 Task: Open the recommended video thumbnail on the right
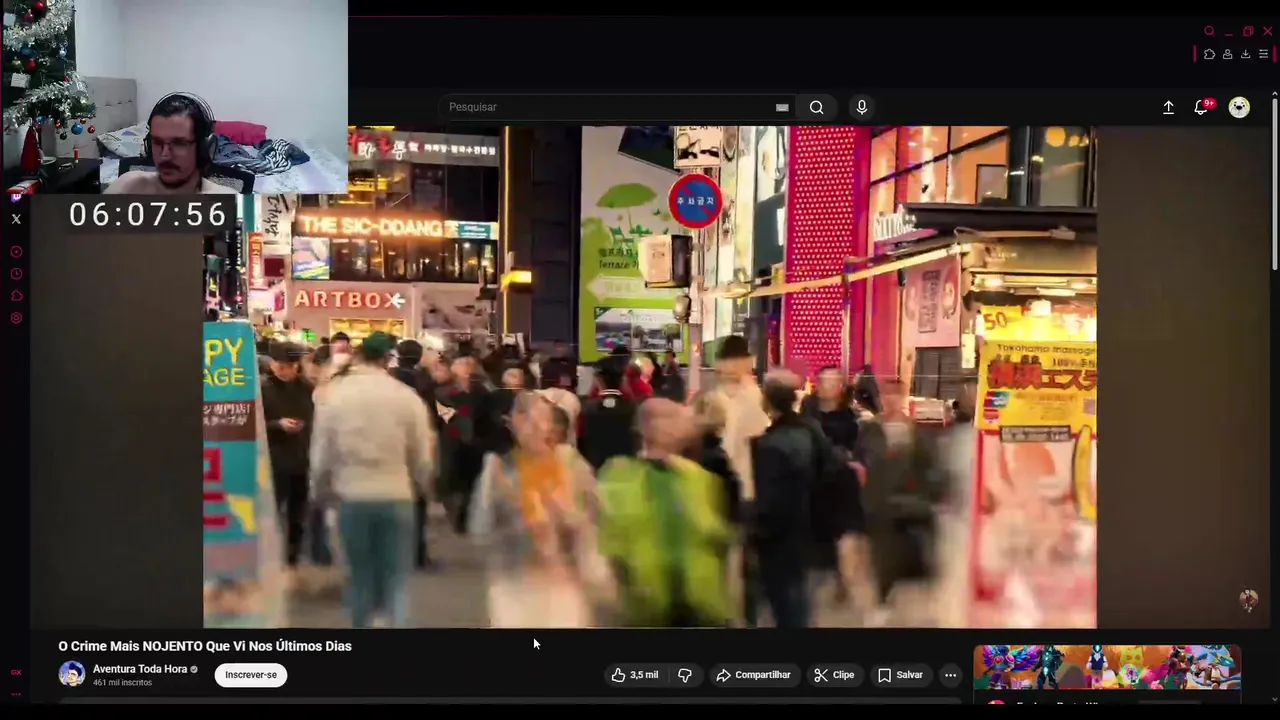click(1107, 668)
